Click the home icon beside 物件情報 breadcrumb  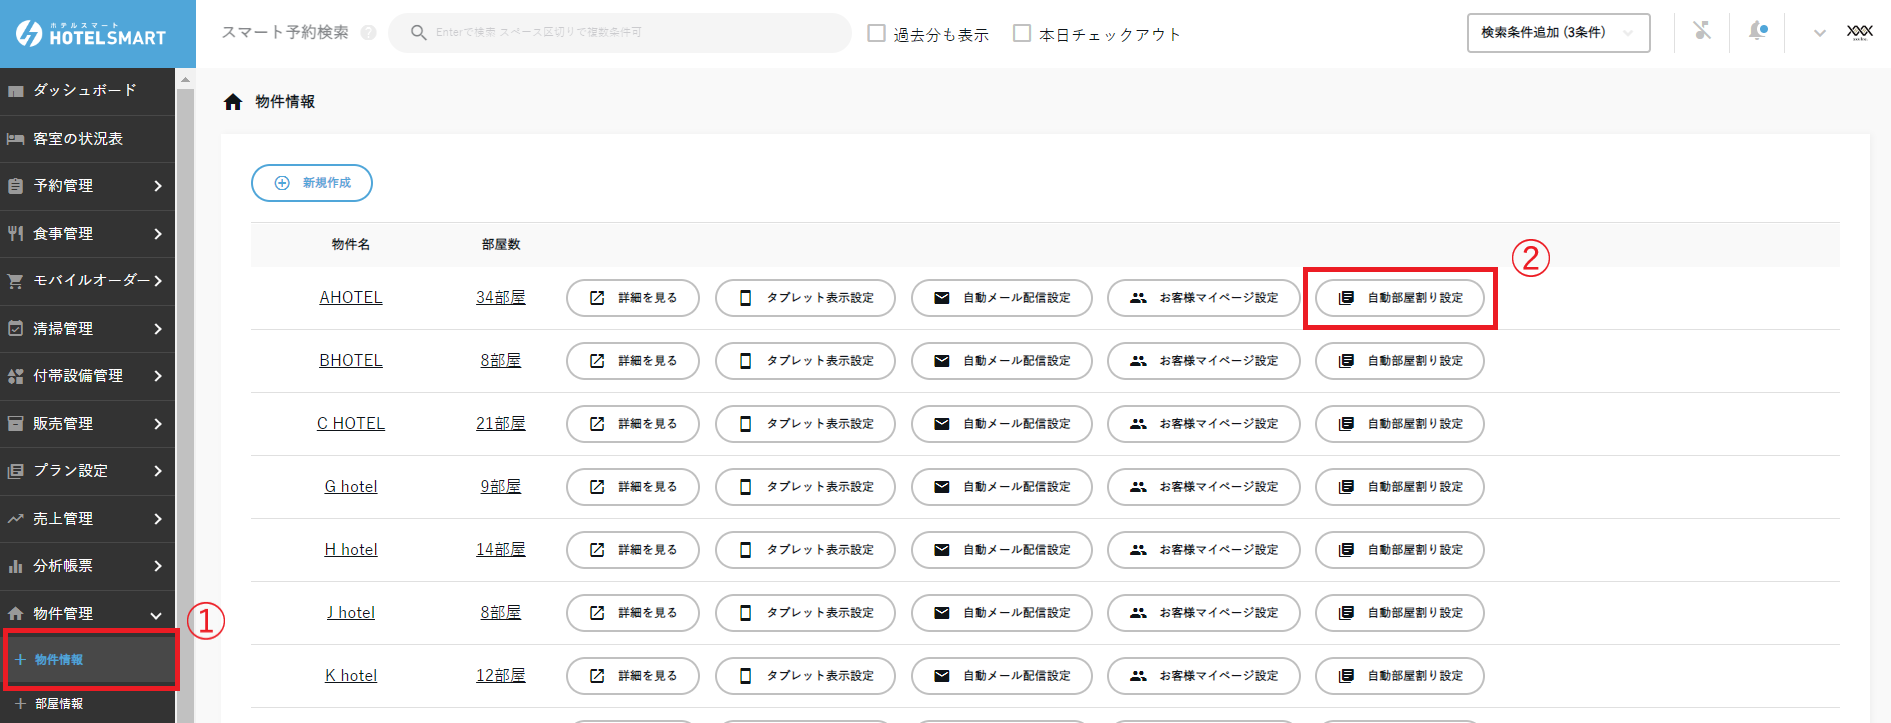(233, 102)
